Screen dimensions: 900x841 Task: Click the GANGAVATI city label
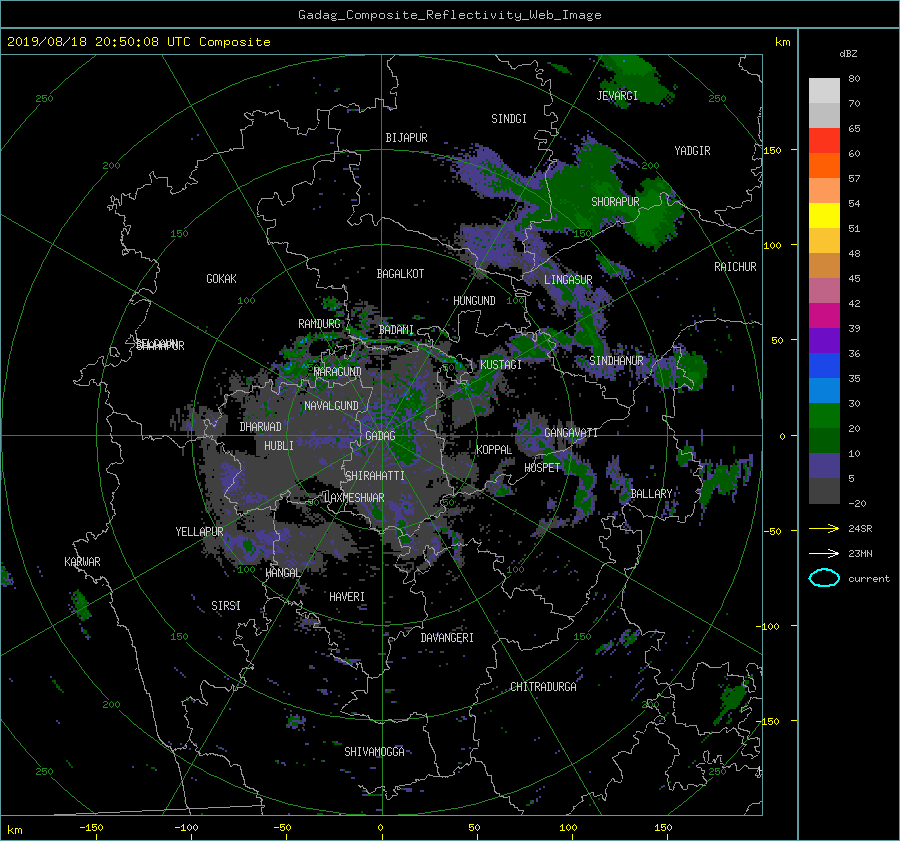571,432
